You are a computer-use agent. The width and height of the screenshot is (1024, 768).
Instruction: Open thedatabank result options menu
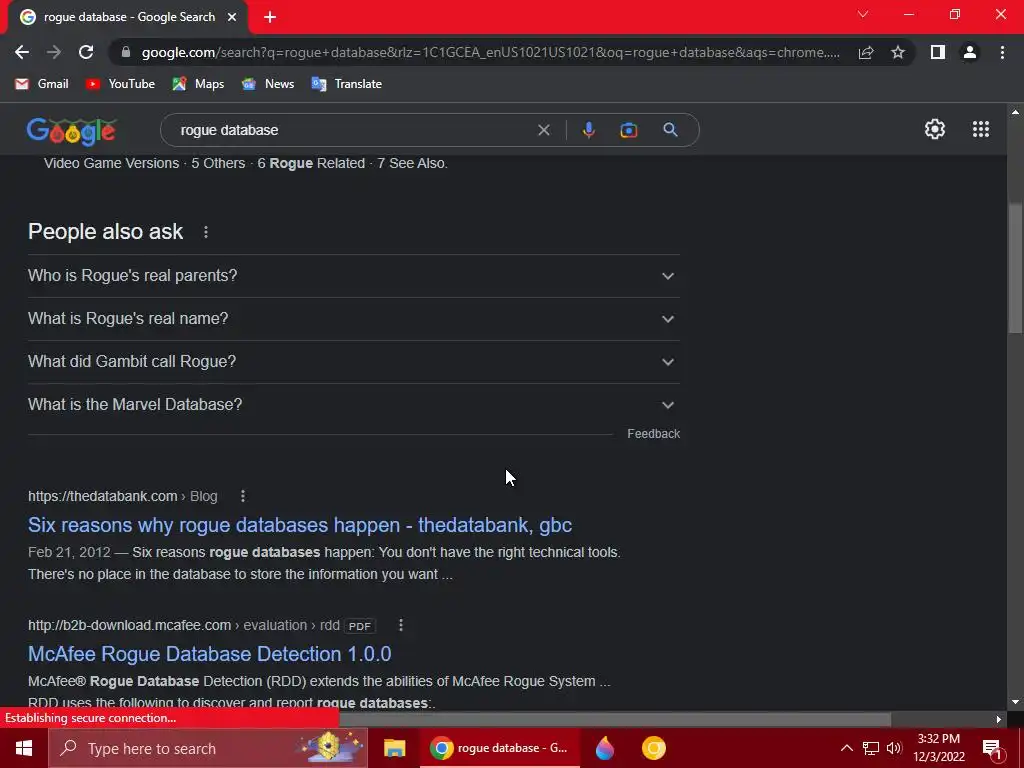coord(242,496)
